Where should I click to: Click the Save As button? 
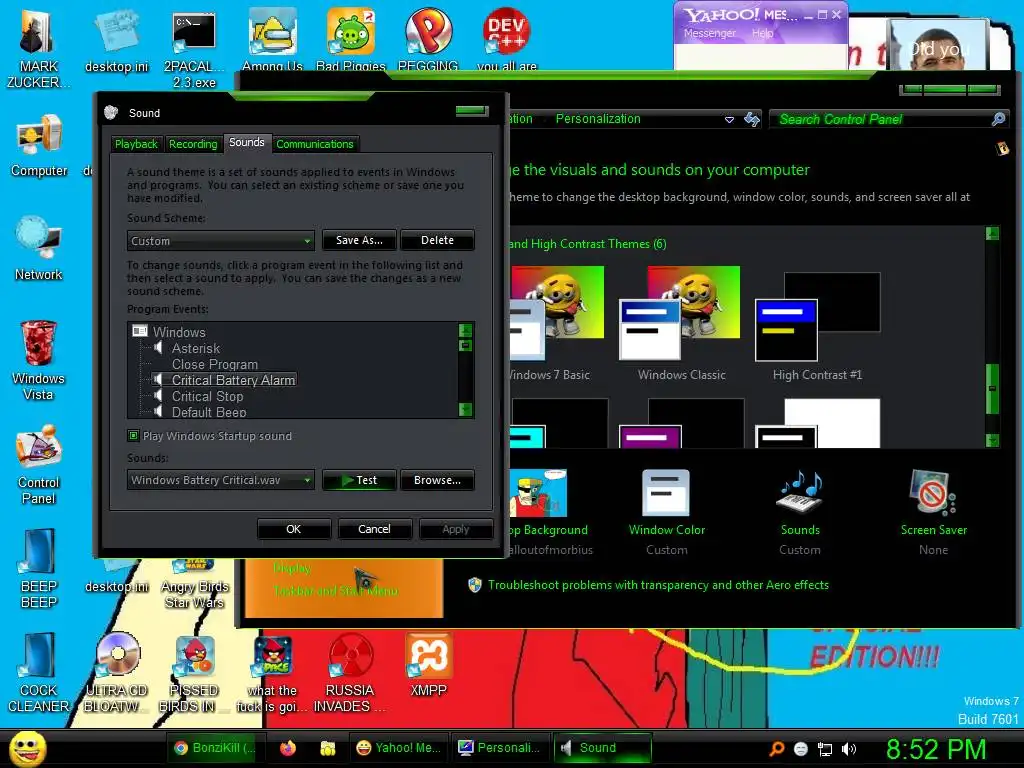[359, 240]
